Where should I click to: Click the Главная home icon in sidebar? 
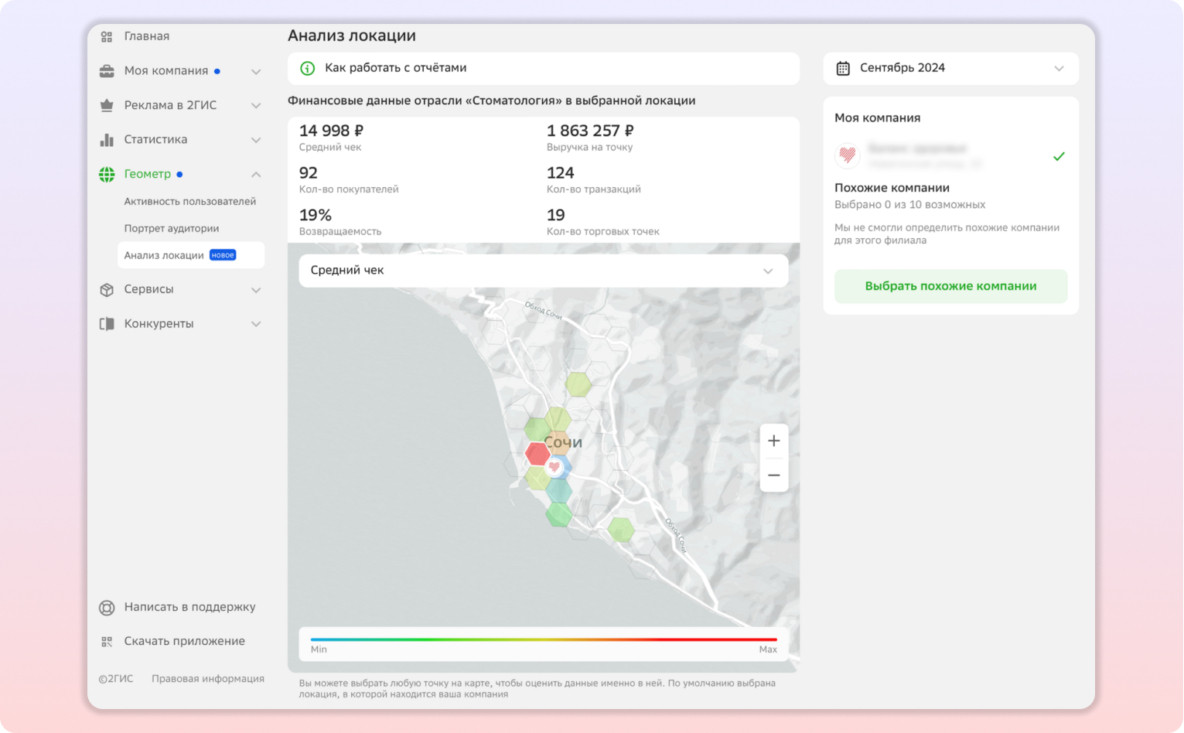tap(106, 37)
